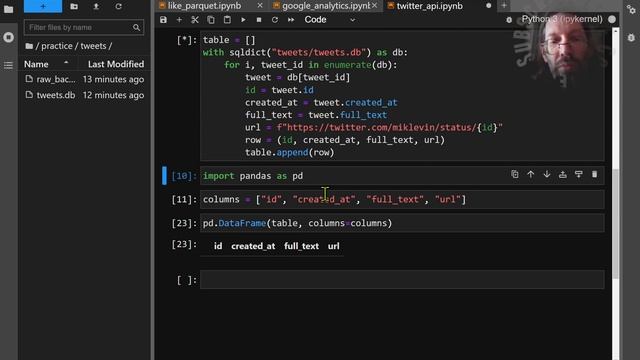
Task: Select the tweets.db file
Action: pyautogui.click(x=84, y=95)
